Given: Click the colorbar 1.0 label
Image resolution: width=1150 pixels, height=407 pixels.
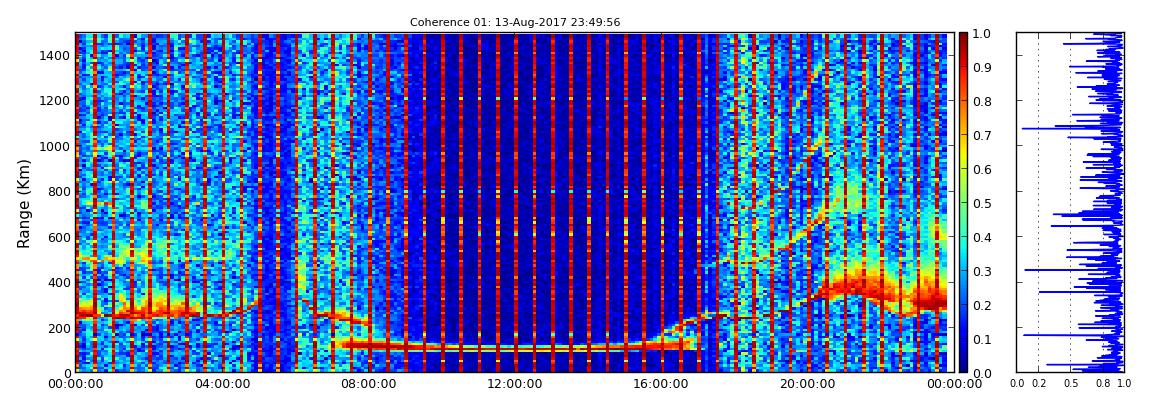Looking at the screenshot, I should [981, 34].
